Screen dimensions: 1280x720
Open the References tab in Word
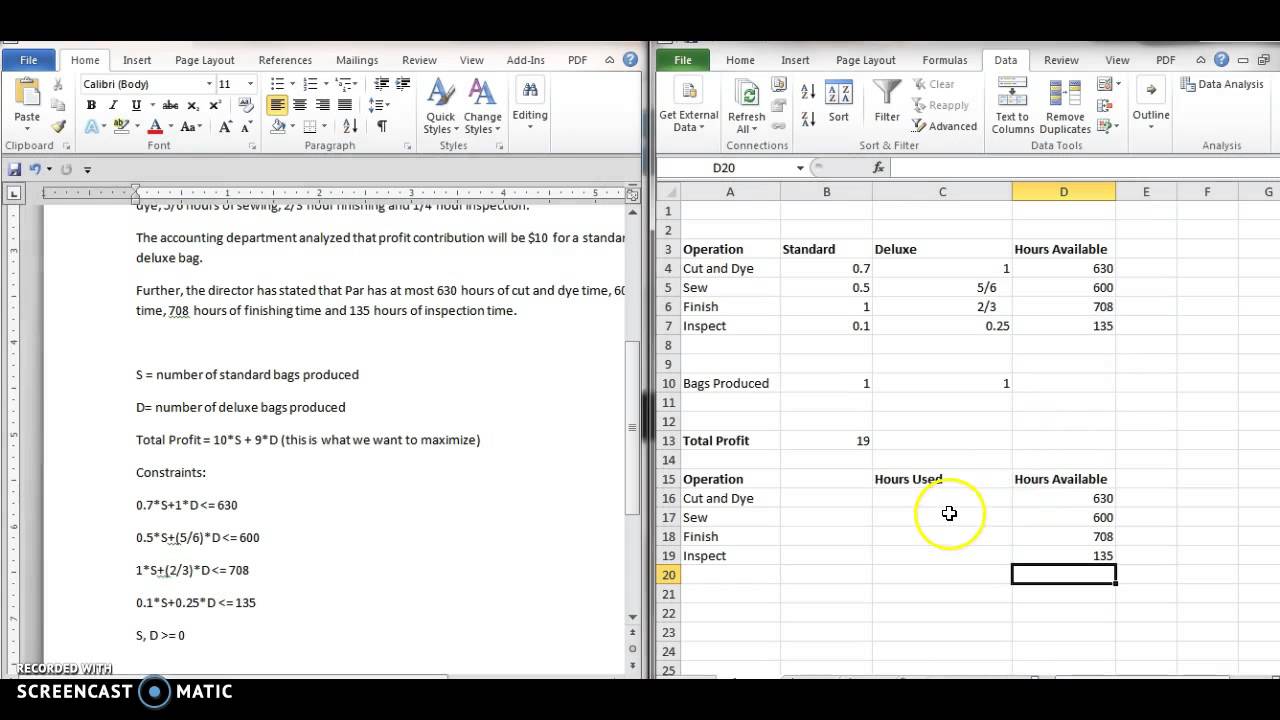pyautogui.click(x=285, y=60)
